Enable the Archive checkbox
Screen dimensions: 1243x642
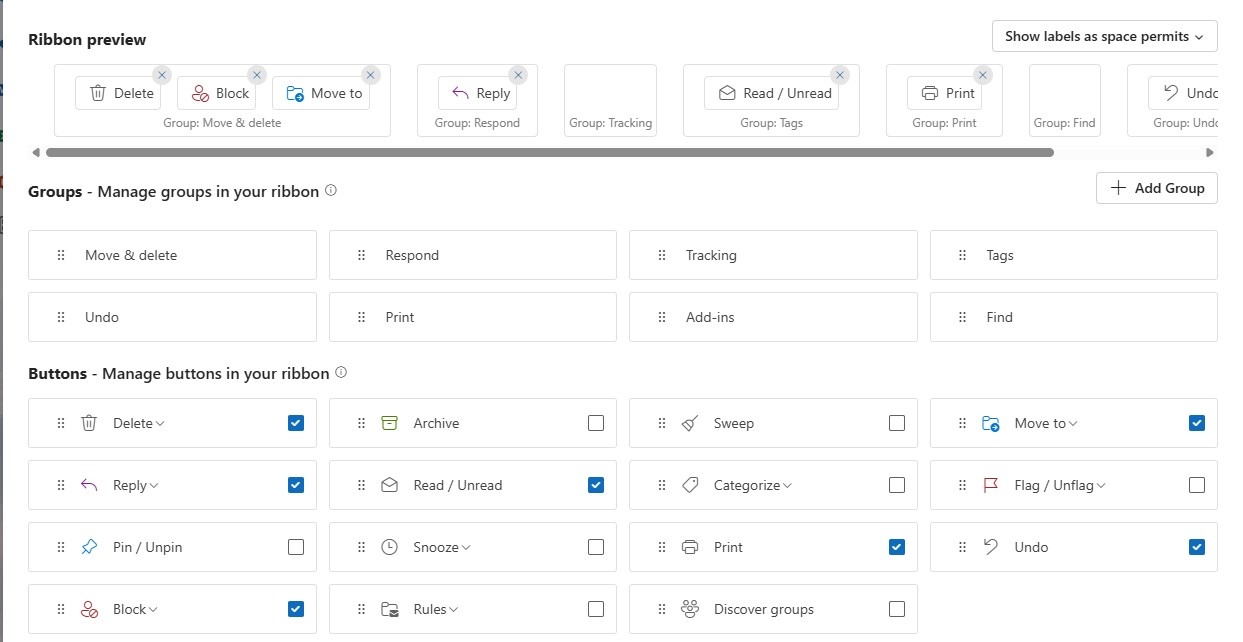(596, 423)
